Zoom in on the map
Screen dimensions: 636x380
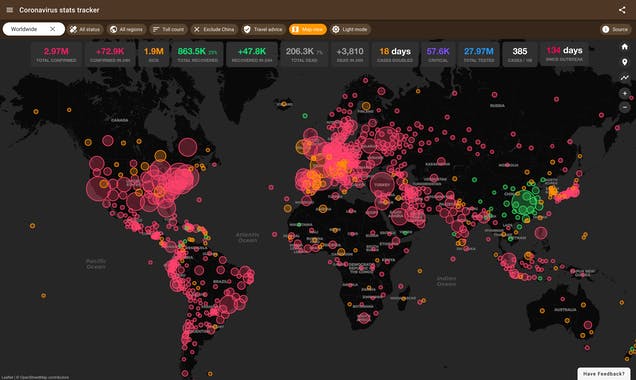click(x=625, y=93)
